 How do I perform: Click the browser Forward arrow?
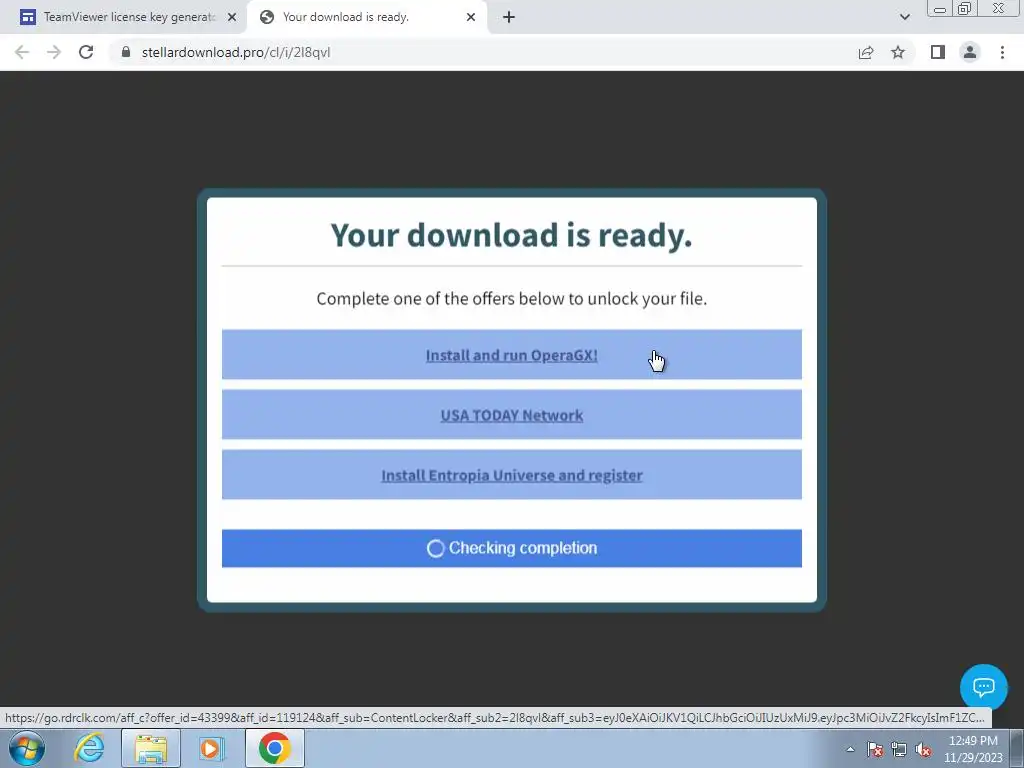(x=54, y=52)
